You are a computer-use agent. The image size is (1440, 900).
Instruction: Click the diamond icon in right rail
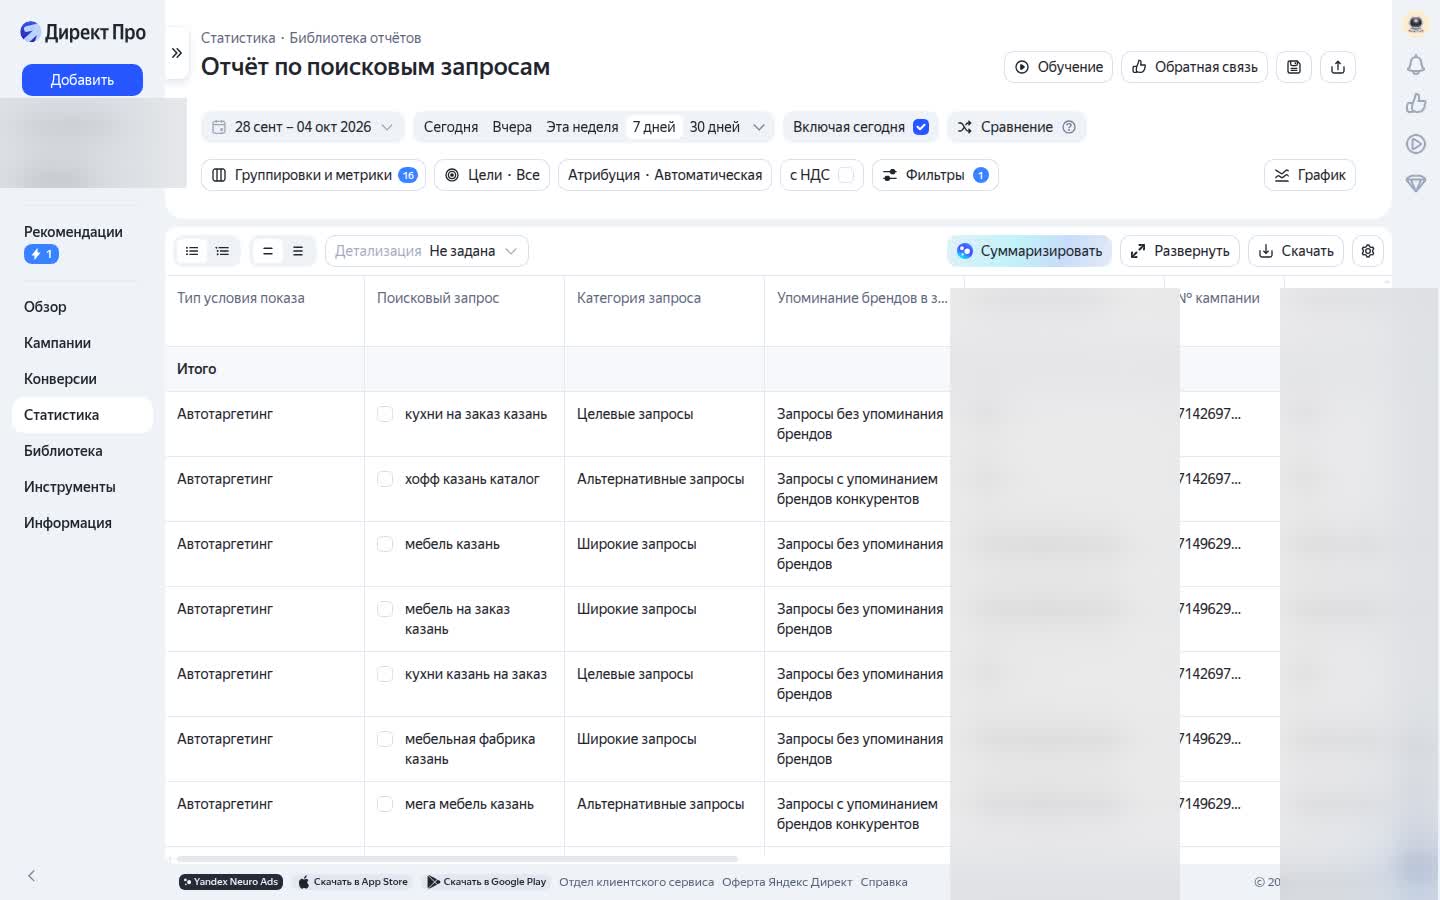point(1415,184)
